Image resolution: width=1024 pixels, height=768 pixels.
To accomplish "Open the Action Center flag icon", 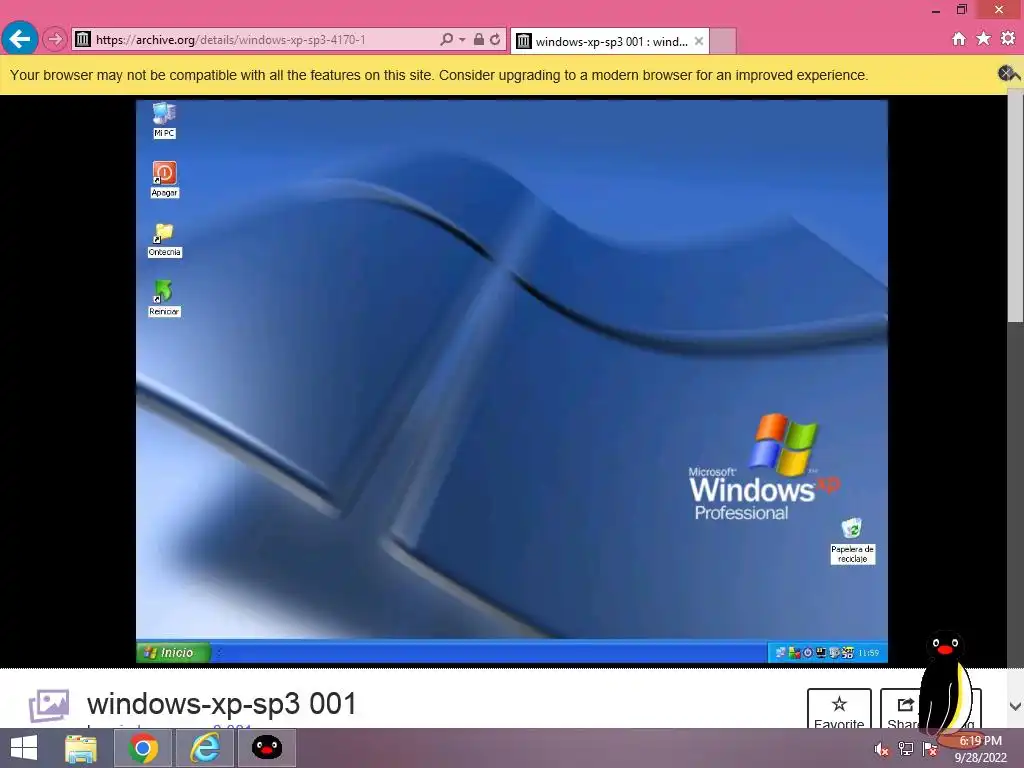I will point(930,749).
